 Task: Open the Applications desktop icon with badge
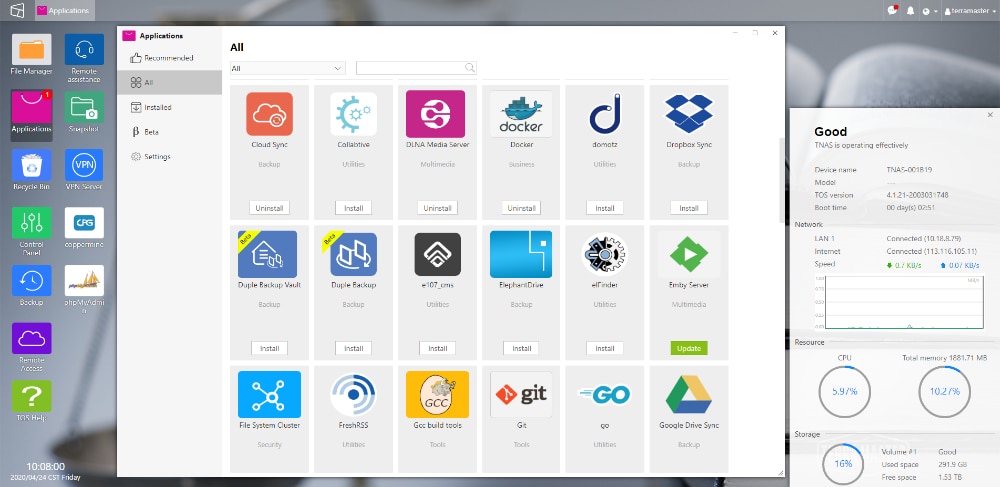pyautogui.click(x=31, y=107)
